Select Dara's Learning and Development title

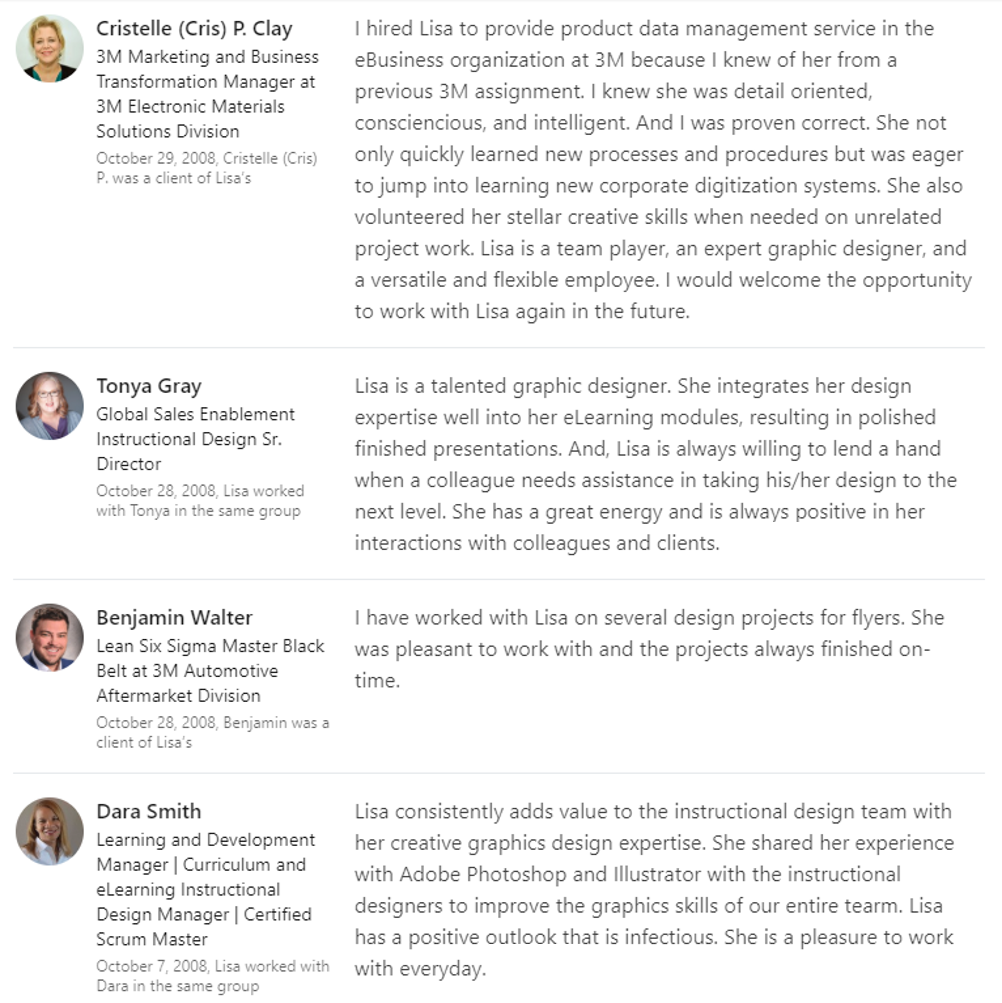tap(205, 889)
